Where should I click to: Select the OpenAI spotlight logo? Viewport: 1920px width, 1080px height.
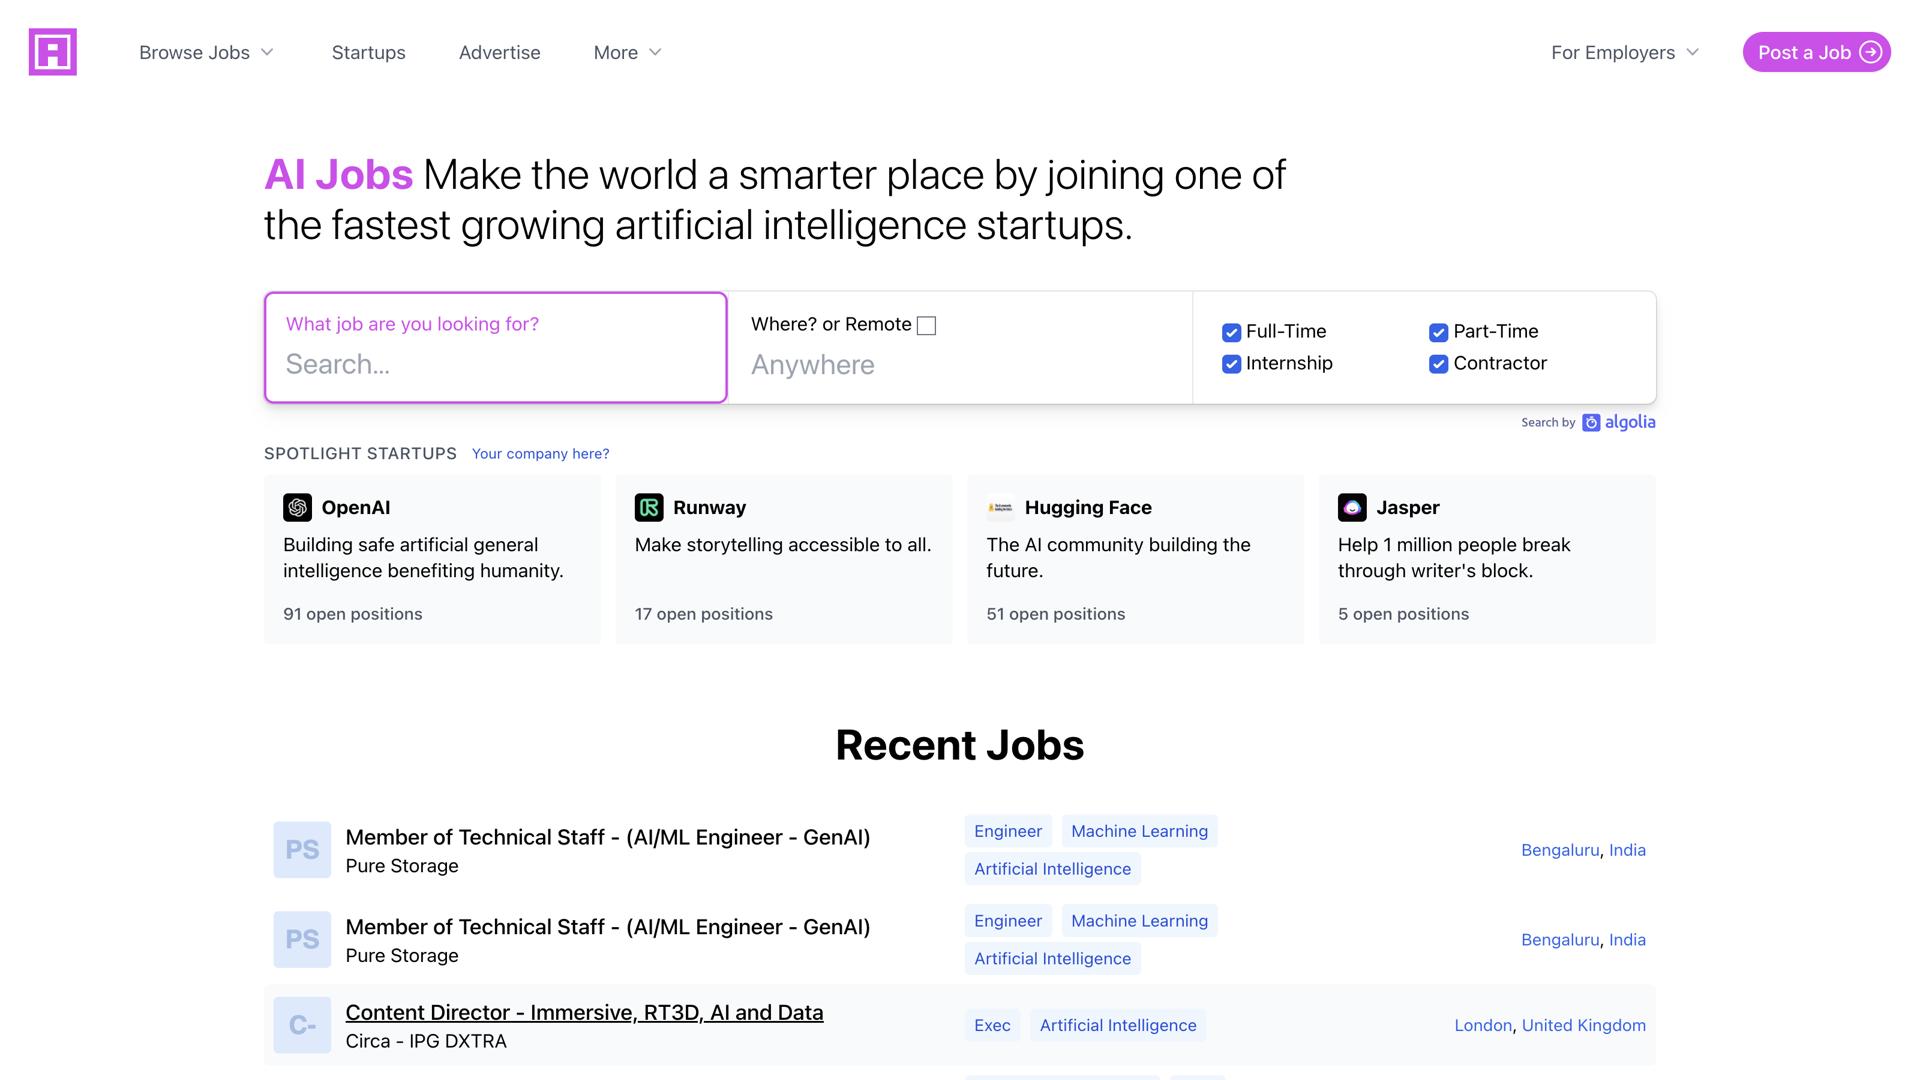tap(297, 507)
